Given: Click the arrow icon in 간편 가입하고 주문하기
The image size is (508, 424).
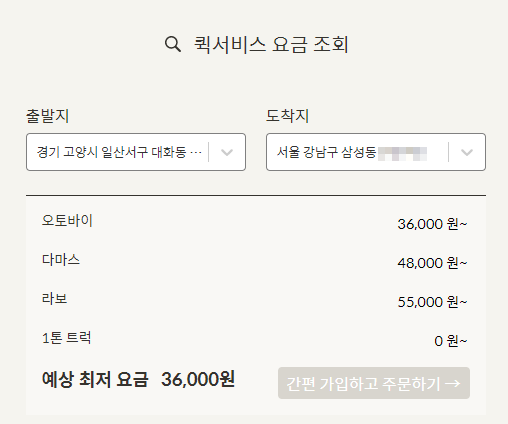Looking at the screenshot, I should [453, 383].
